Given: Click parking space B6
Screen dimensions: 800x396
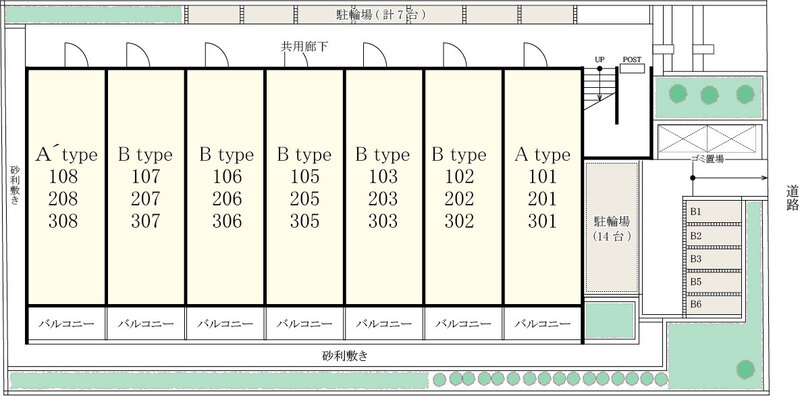Looking at the screenshot, I should (x=715, y=305).
